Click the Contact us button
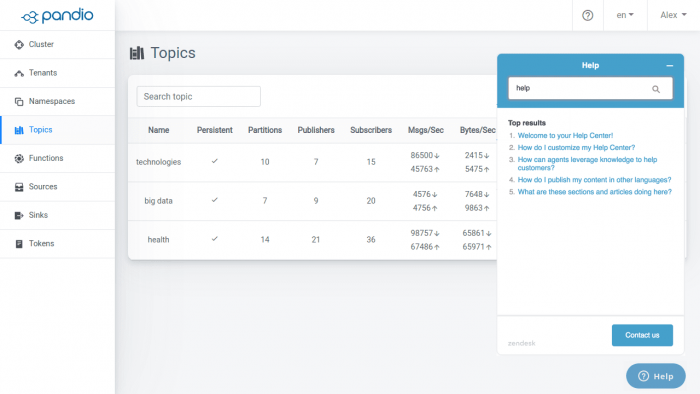700x394 pixels. (642, 335)
